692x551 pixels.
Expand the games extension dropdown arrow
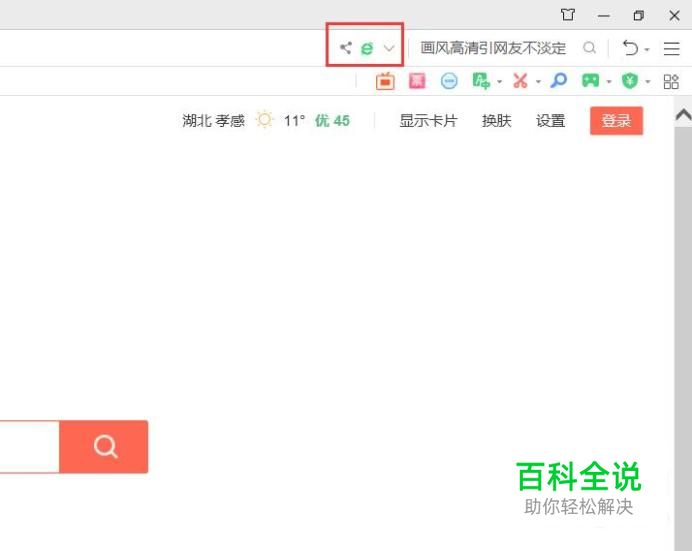click(x=609, y=82)
